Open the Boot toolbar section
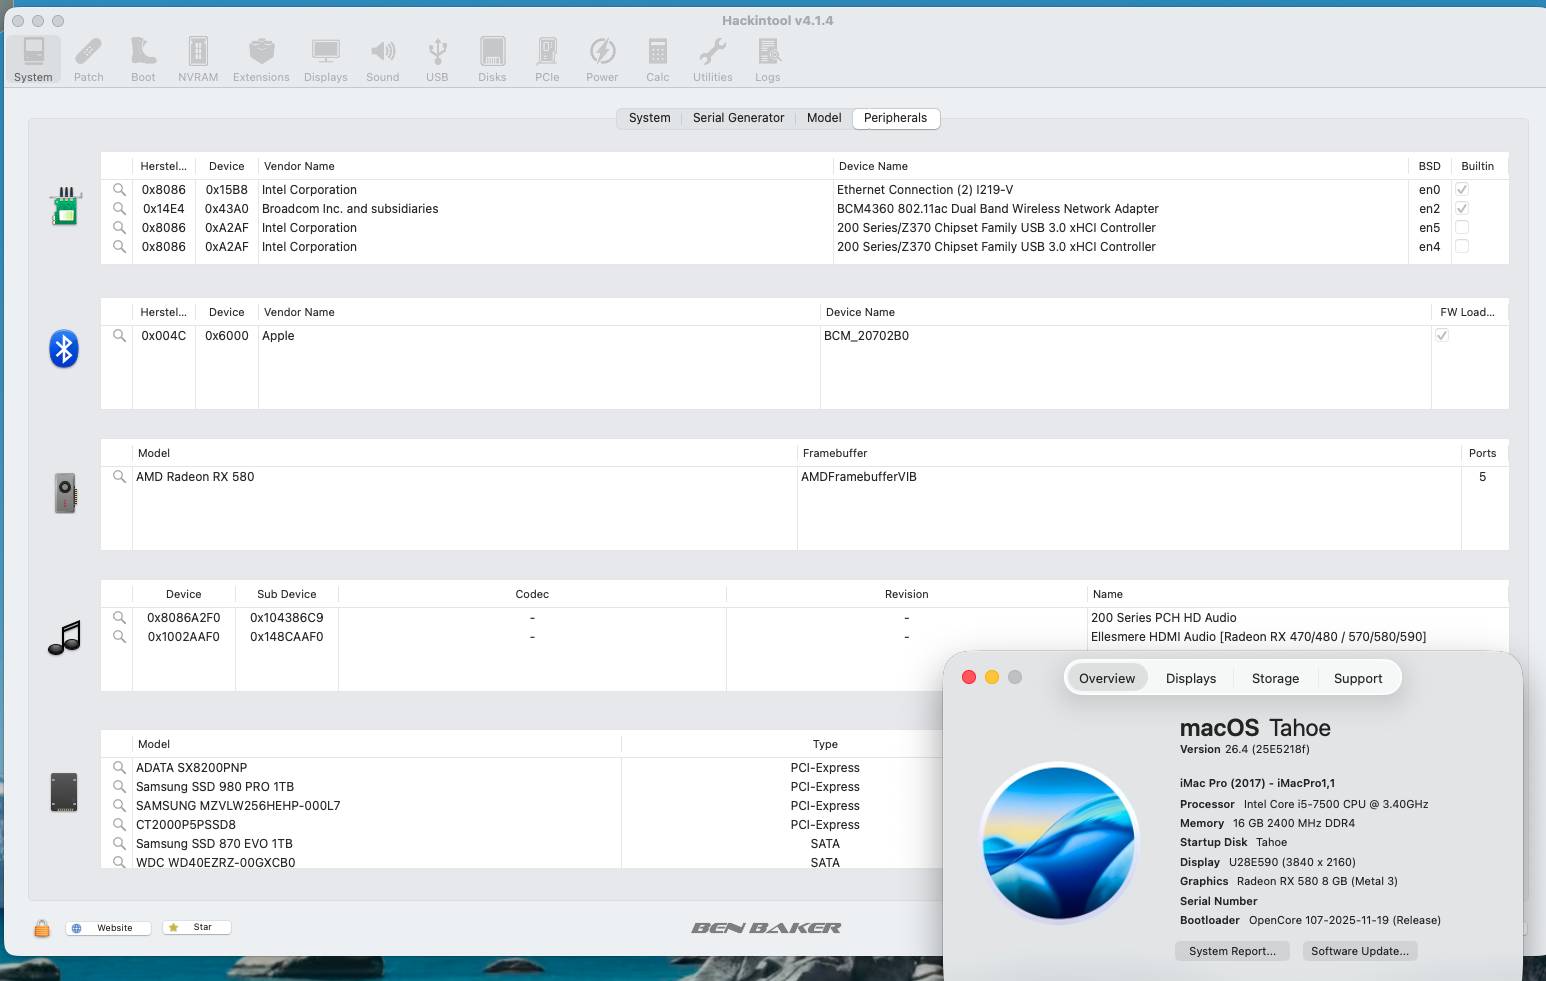 coord(143,59)
